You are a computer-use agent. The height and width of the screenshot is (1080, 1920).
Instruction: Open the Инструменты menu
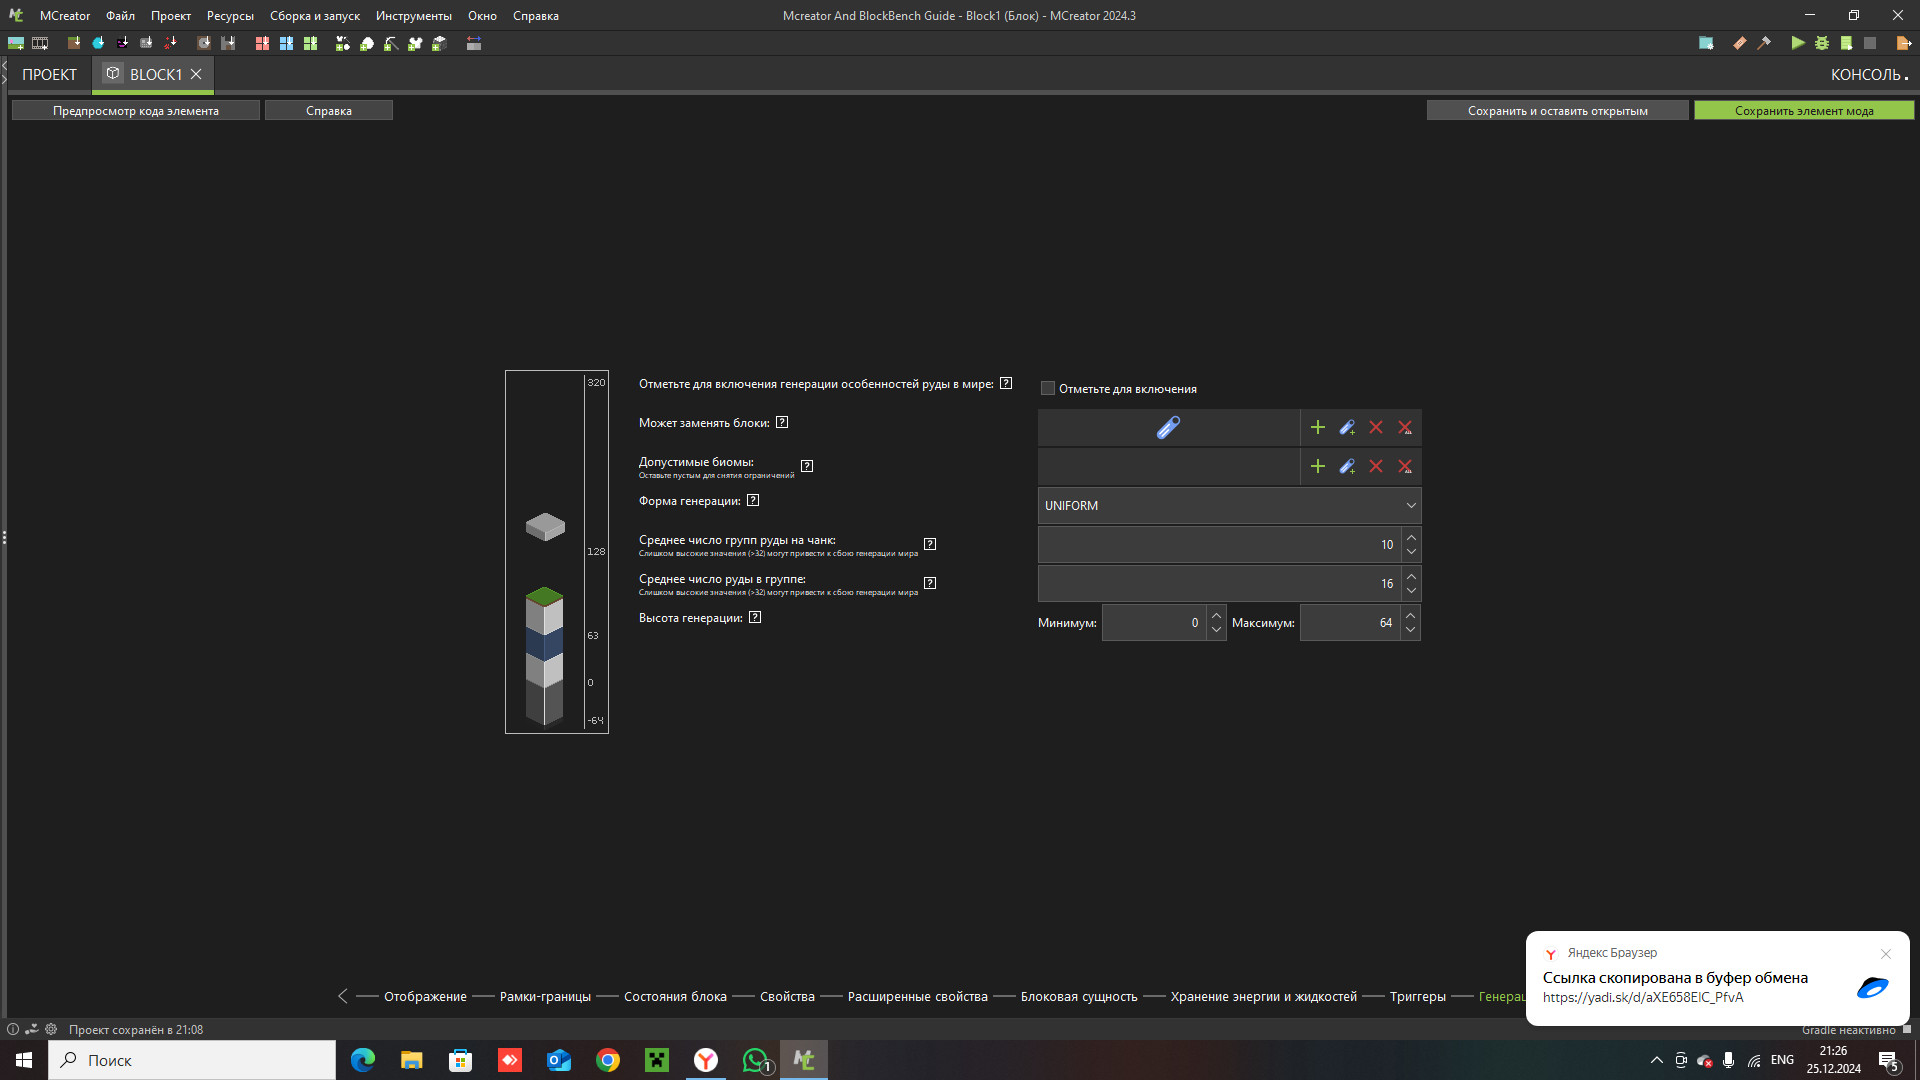[x=413, y=16]
